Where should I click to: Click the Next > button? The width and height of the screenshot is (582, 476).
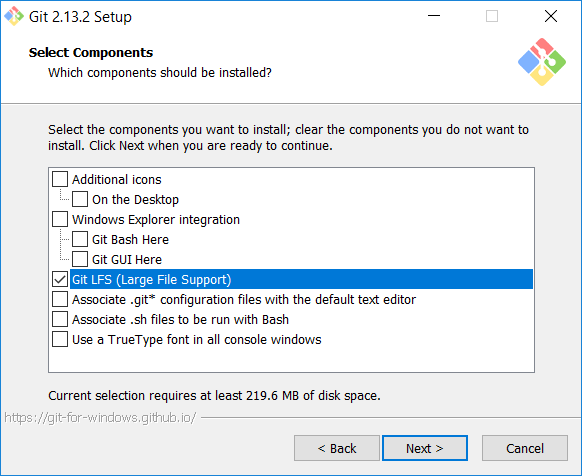click(x=425, y=448)
